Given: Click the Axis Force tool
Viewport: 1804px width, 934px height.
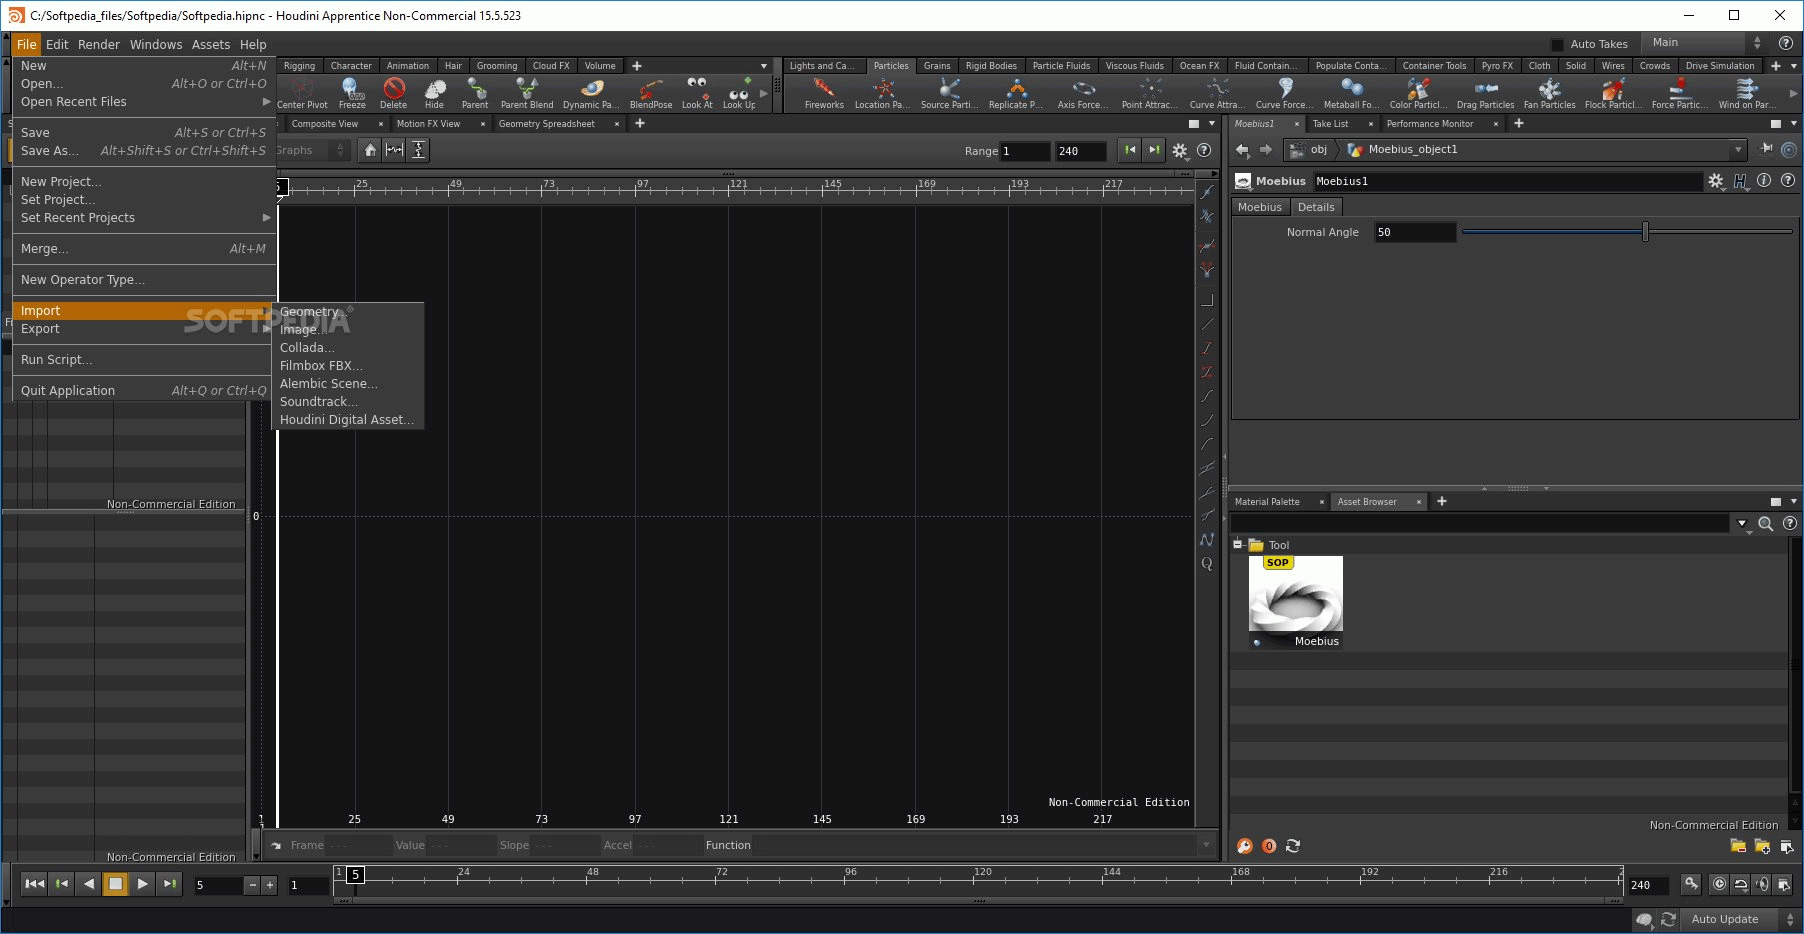Looking at the screenshot, I should (1083, 93).
